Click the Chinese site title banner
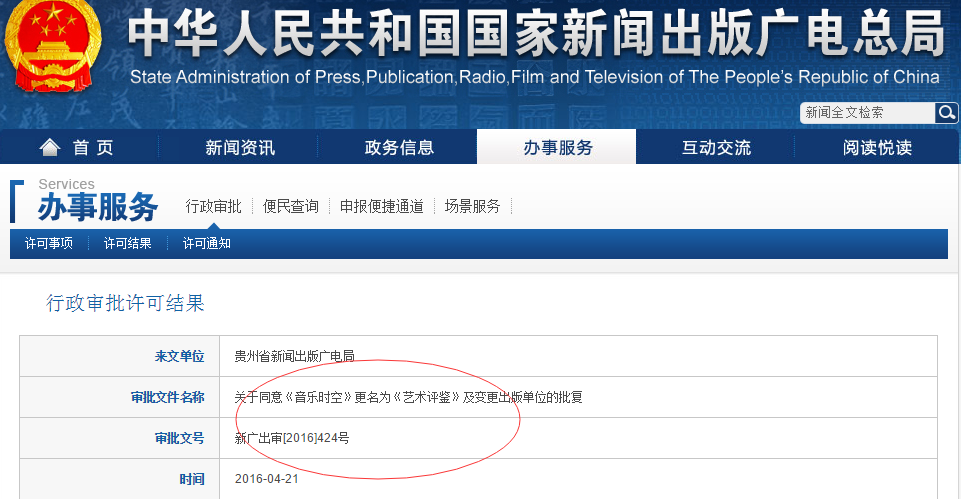This screenshot has width=961, height=499. point(536,32)
